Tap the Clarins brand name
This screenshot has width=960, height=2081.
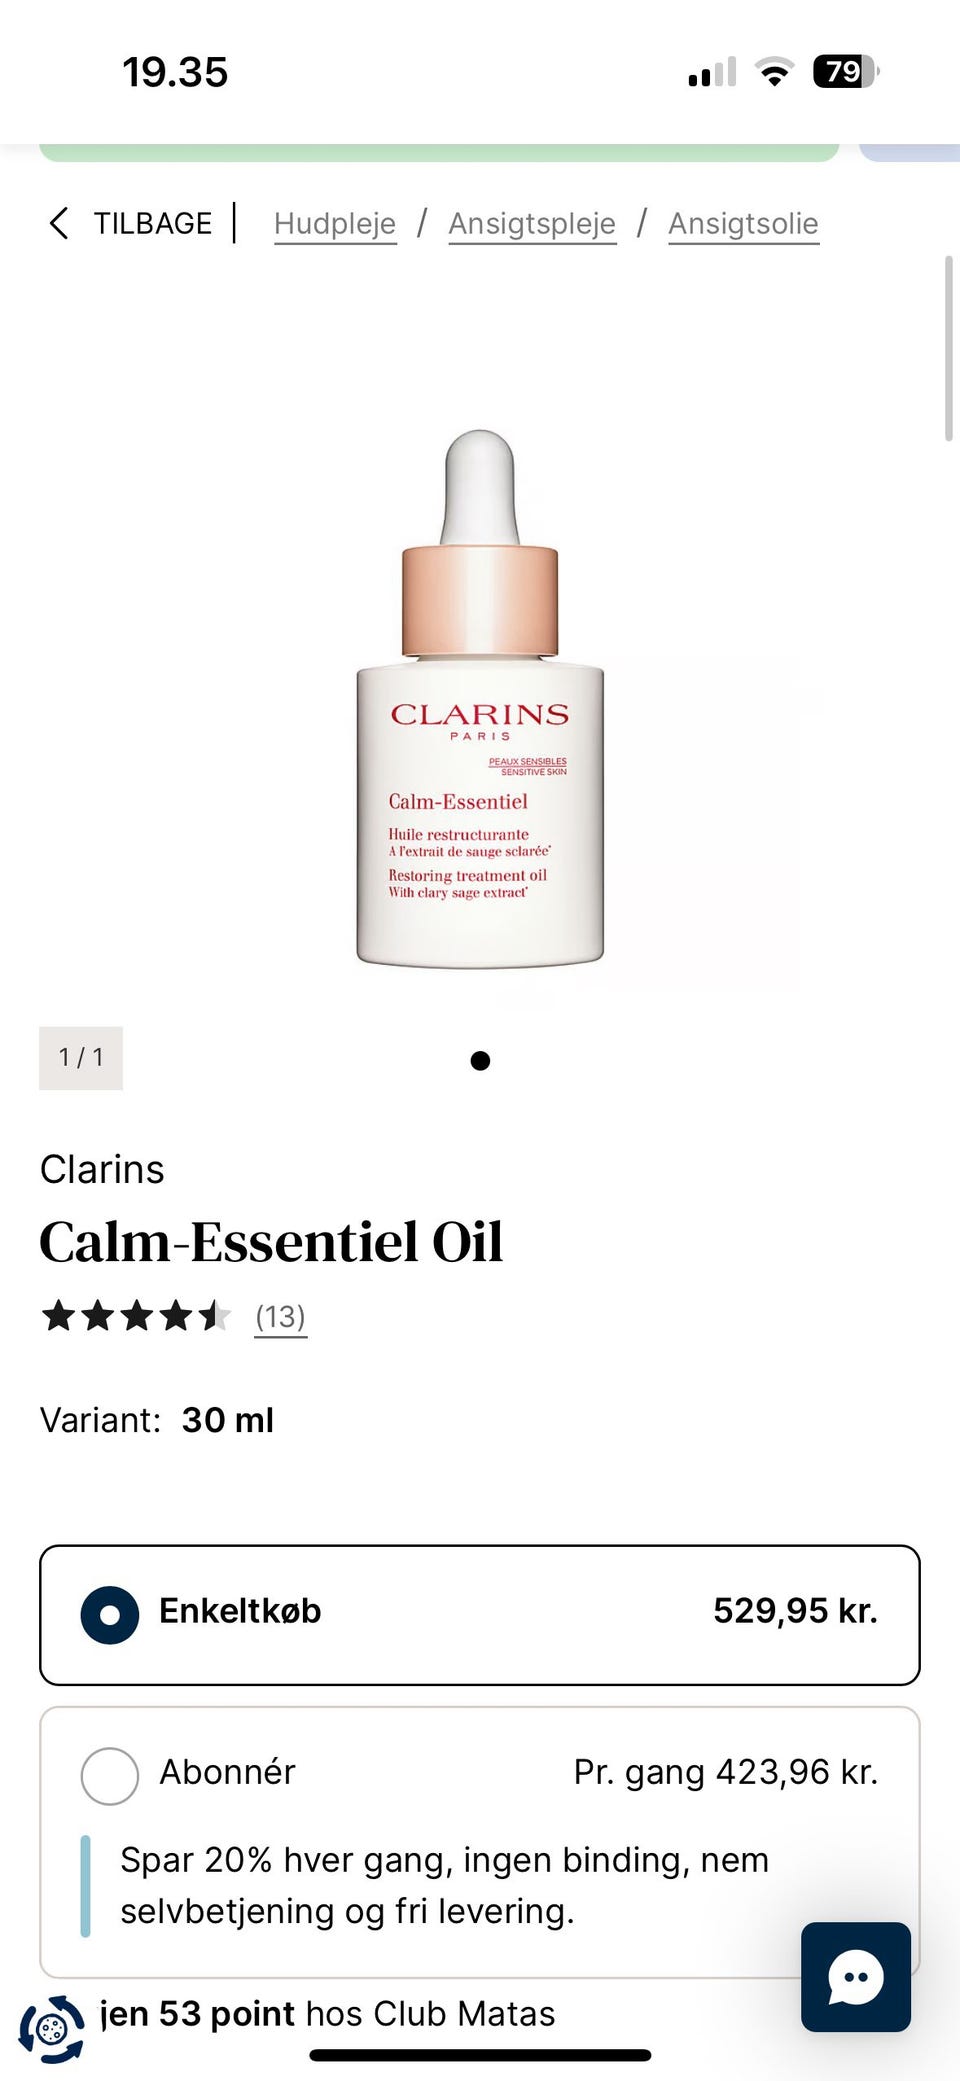pyautogui.click(x=102, y=1170)
